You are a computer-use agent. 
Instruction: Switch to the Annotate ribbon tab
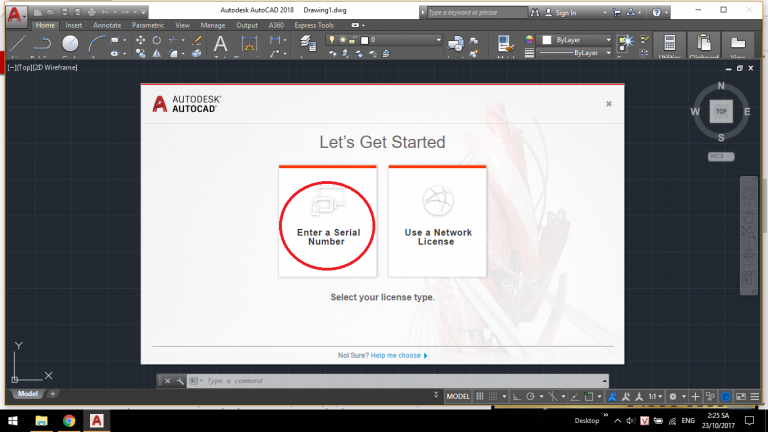point(107,24)
